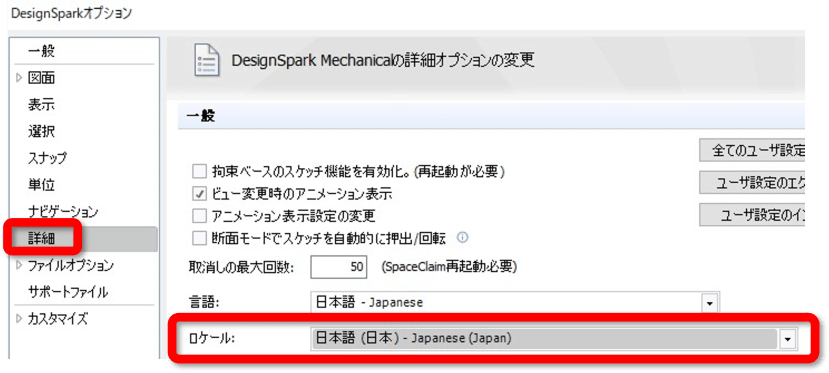Click the info icon beside 押出/回転

pyautogui.click(x=462, y=238)
